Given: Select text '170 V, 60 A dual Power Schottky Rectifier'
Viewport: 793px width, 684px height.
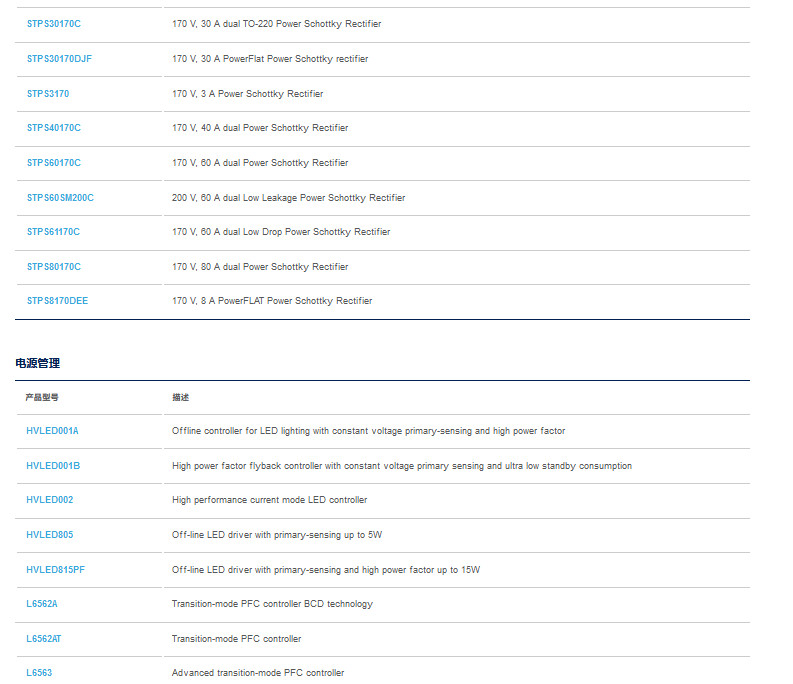Looking at the screenshot, I should point(260,162).
